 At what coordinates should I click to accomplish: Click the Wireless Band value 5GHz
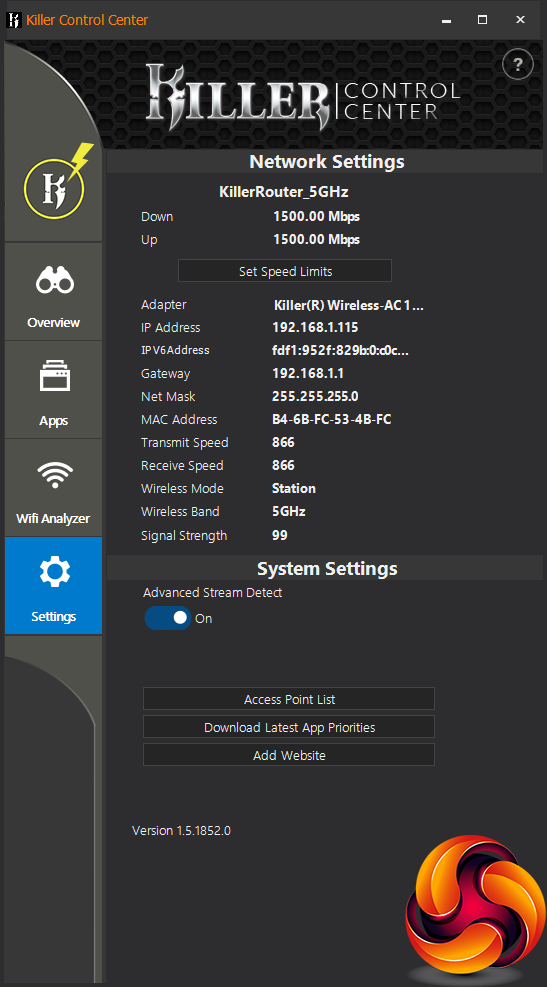(289, 512)
